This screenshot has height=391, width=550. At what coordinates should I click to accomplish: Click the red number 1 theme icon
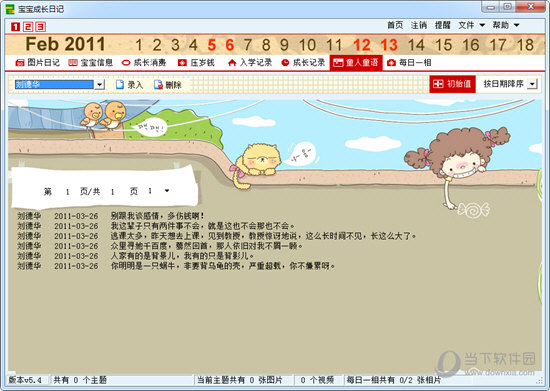pos(15,27)
